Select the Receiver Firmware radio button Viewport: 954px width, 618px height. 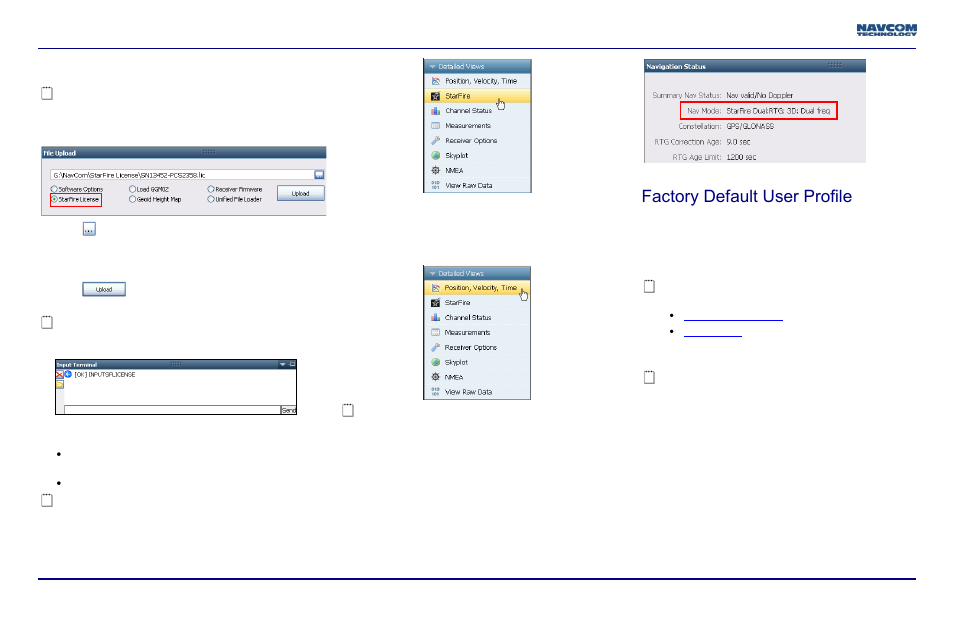tap(211, 189)
